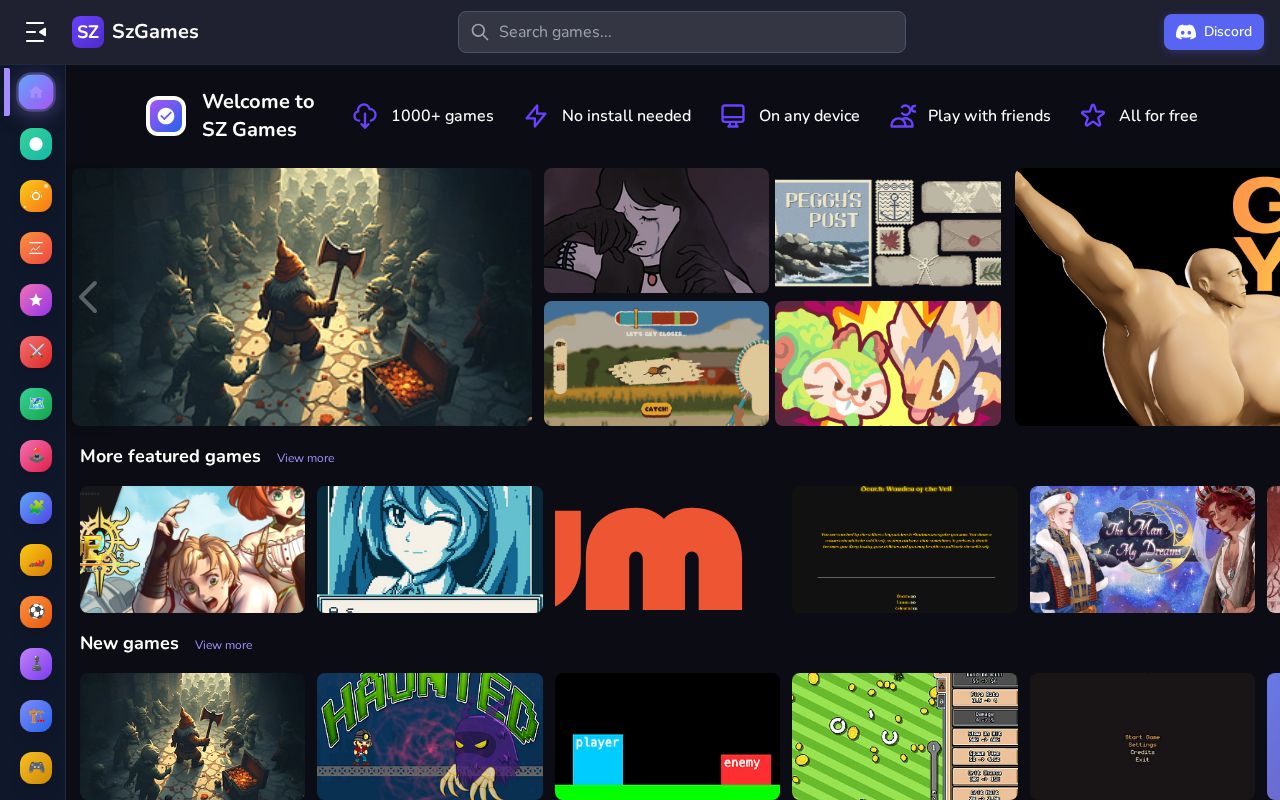Open the chess piece sidebar category
1280x800 pixels.
[x=36, y=664]
